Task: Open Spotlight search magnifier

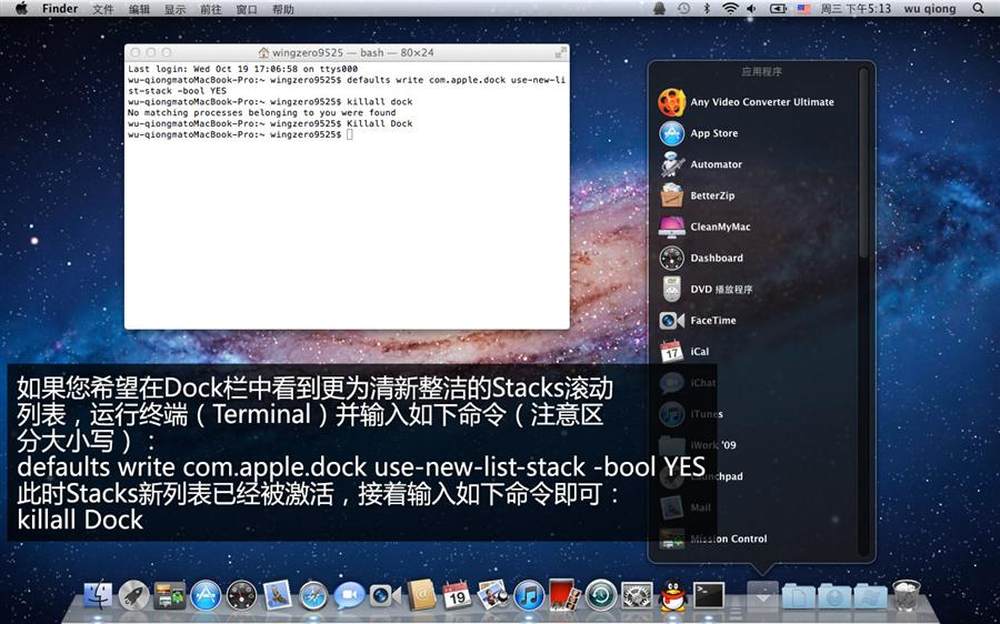Action: 978,8
